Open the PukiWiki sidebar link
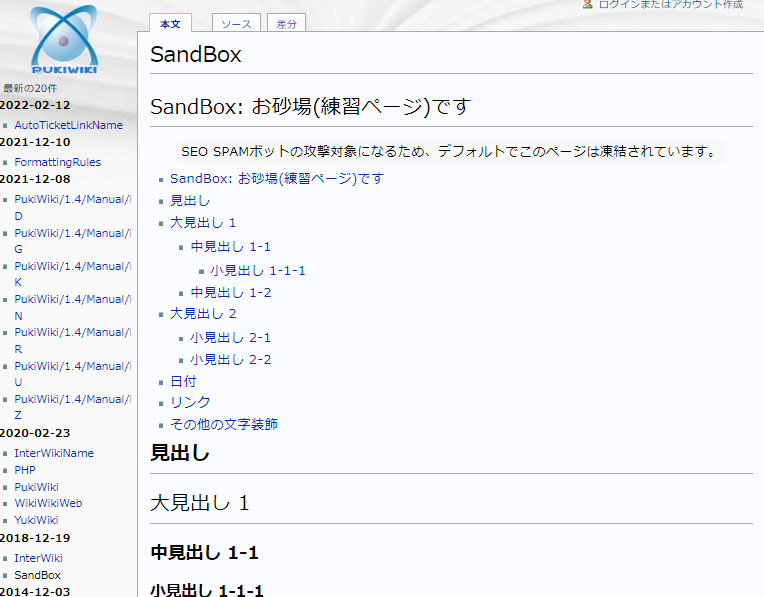 [37, 487]
